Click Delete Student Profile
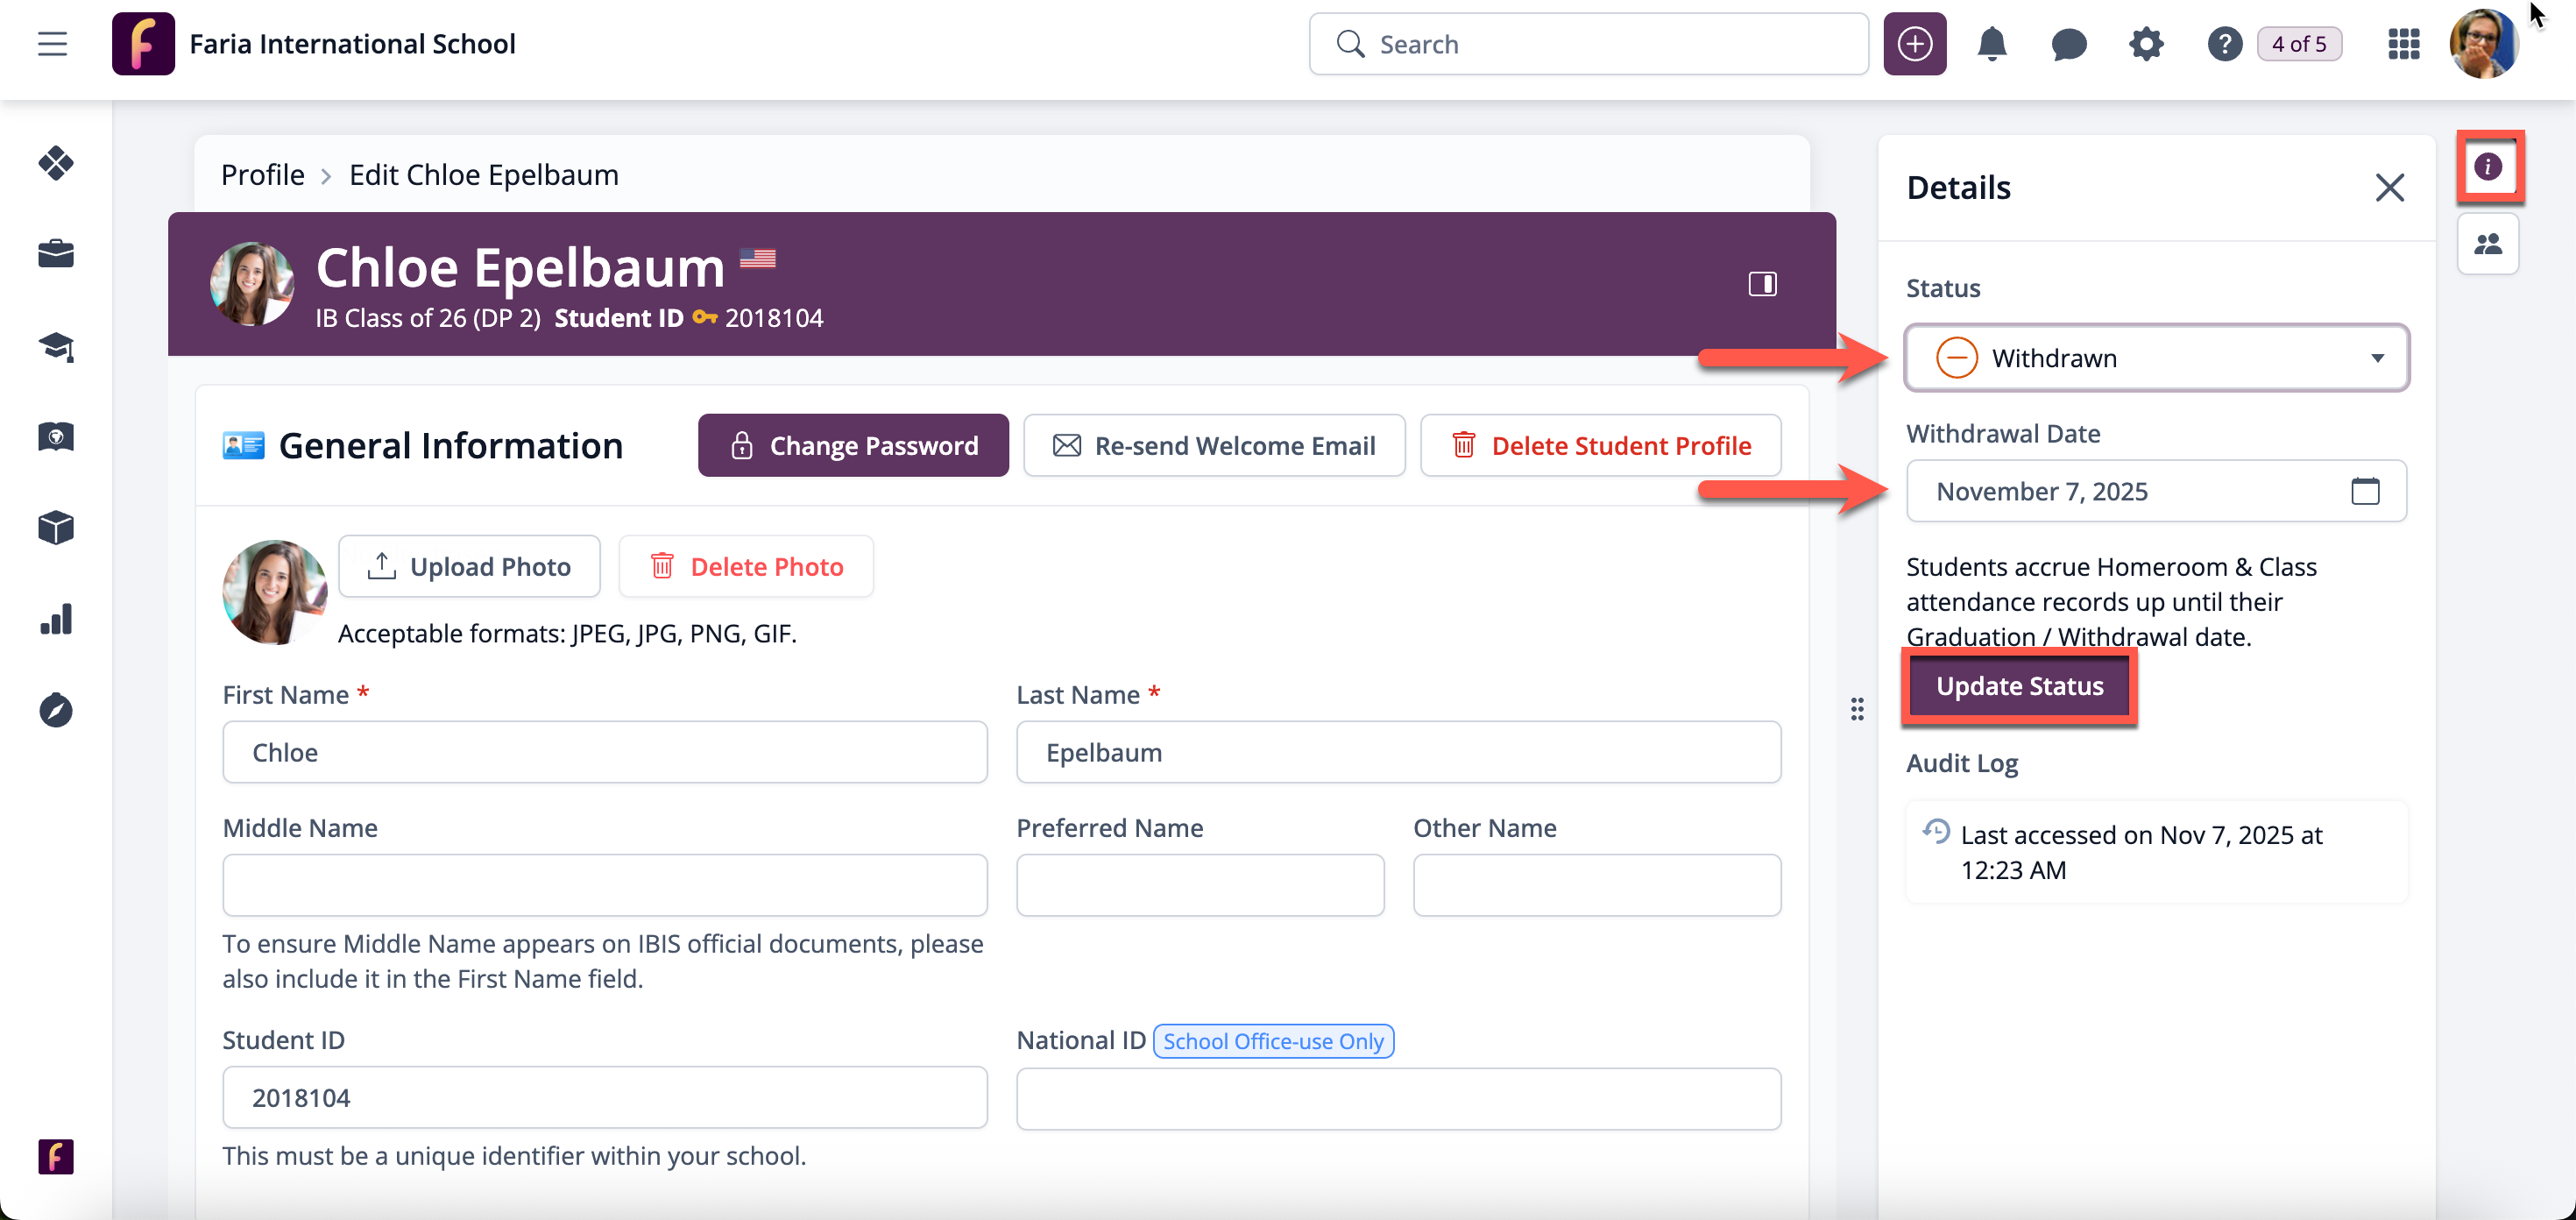 1600,446
